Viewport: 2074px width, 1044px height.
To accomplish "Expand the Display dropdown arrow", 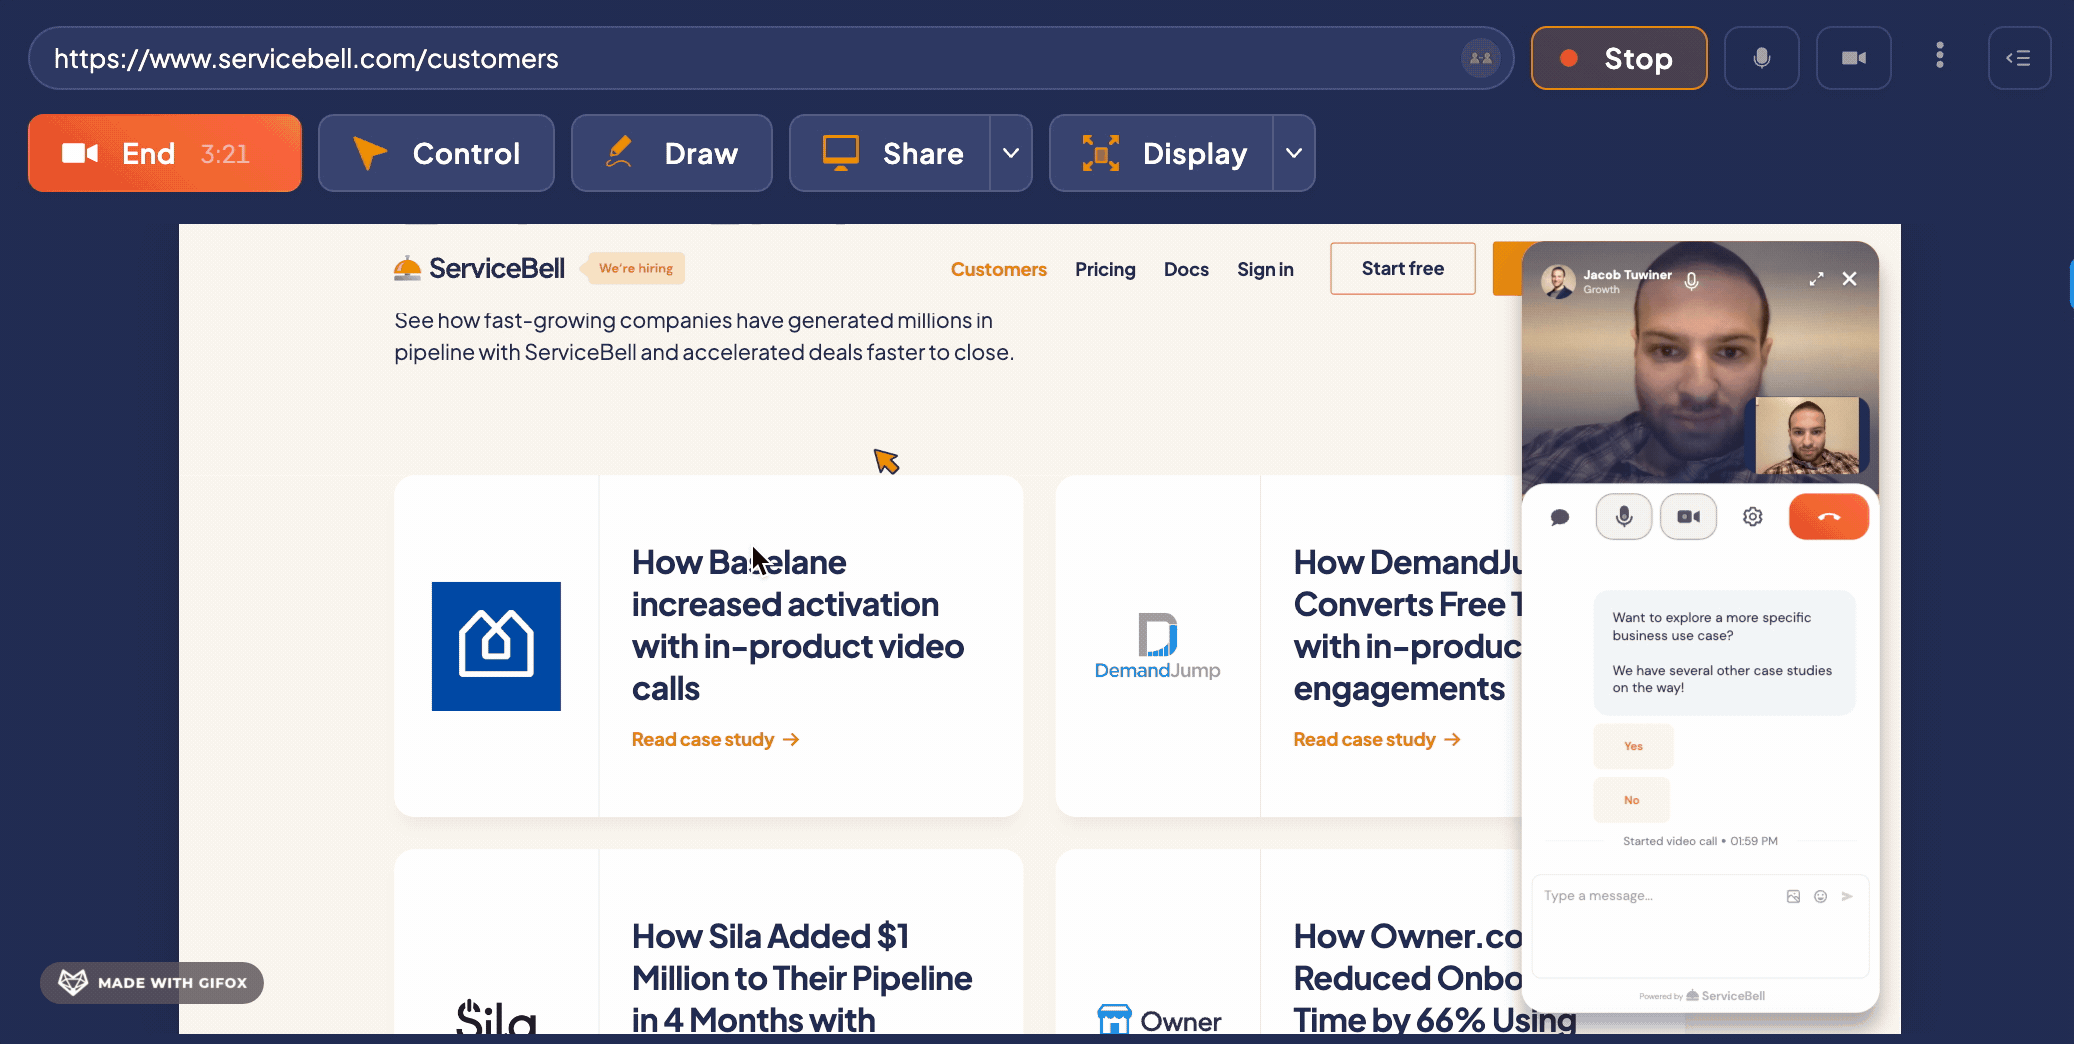I will (x=1294, y=153).
